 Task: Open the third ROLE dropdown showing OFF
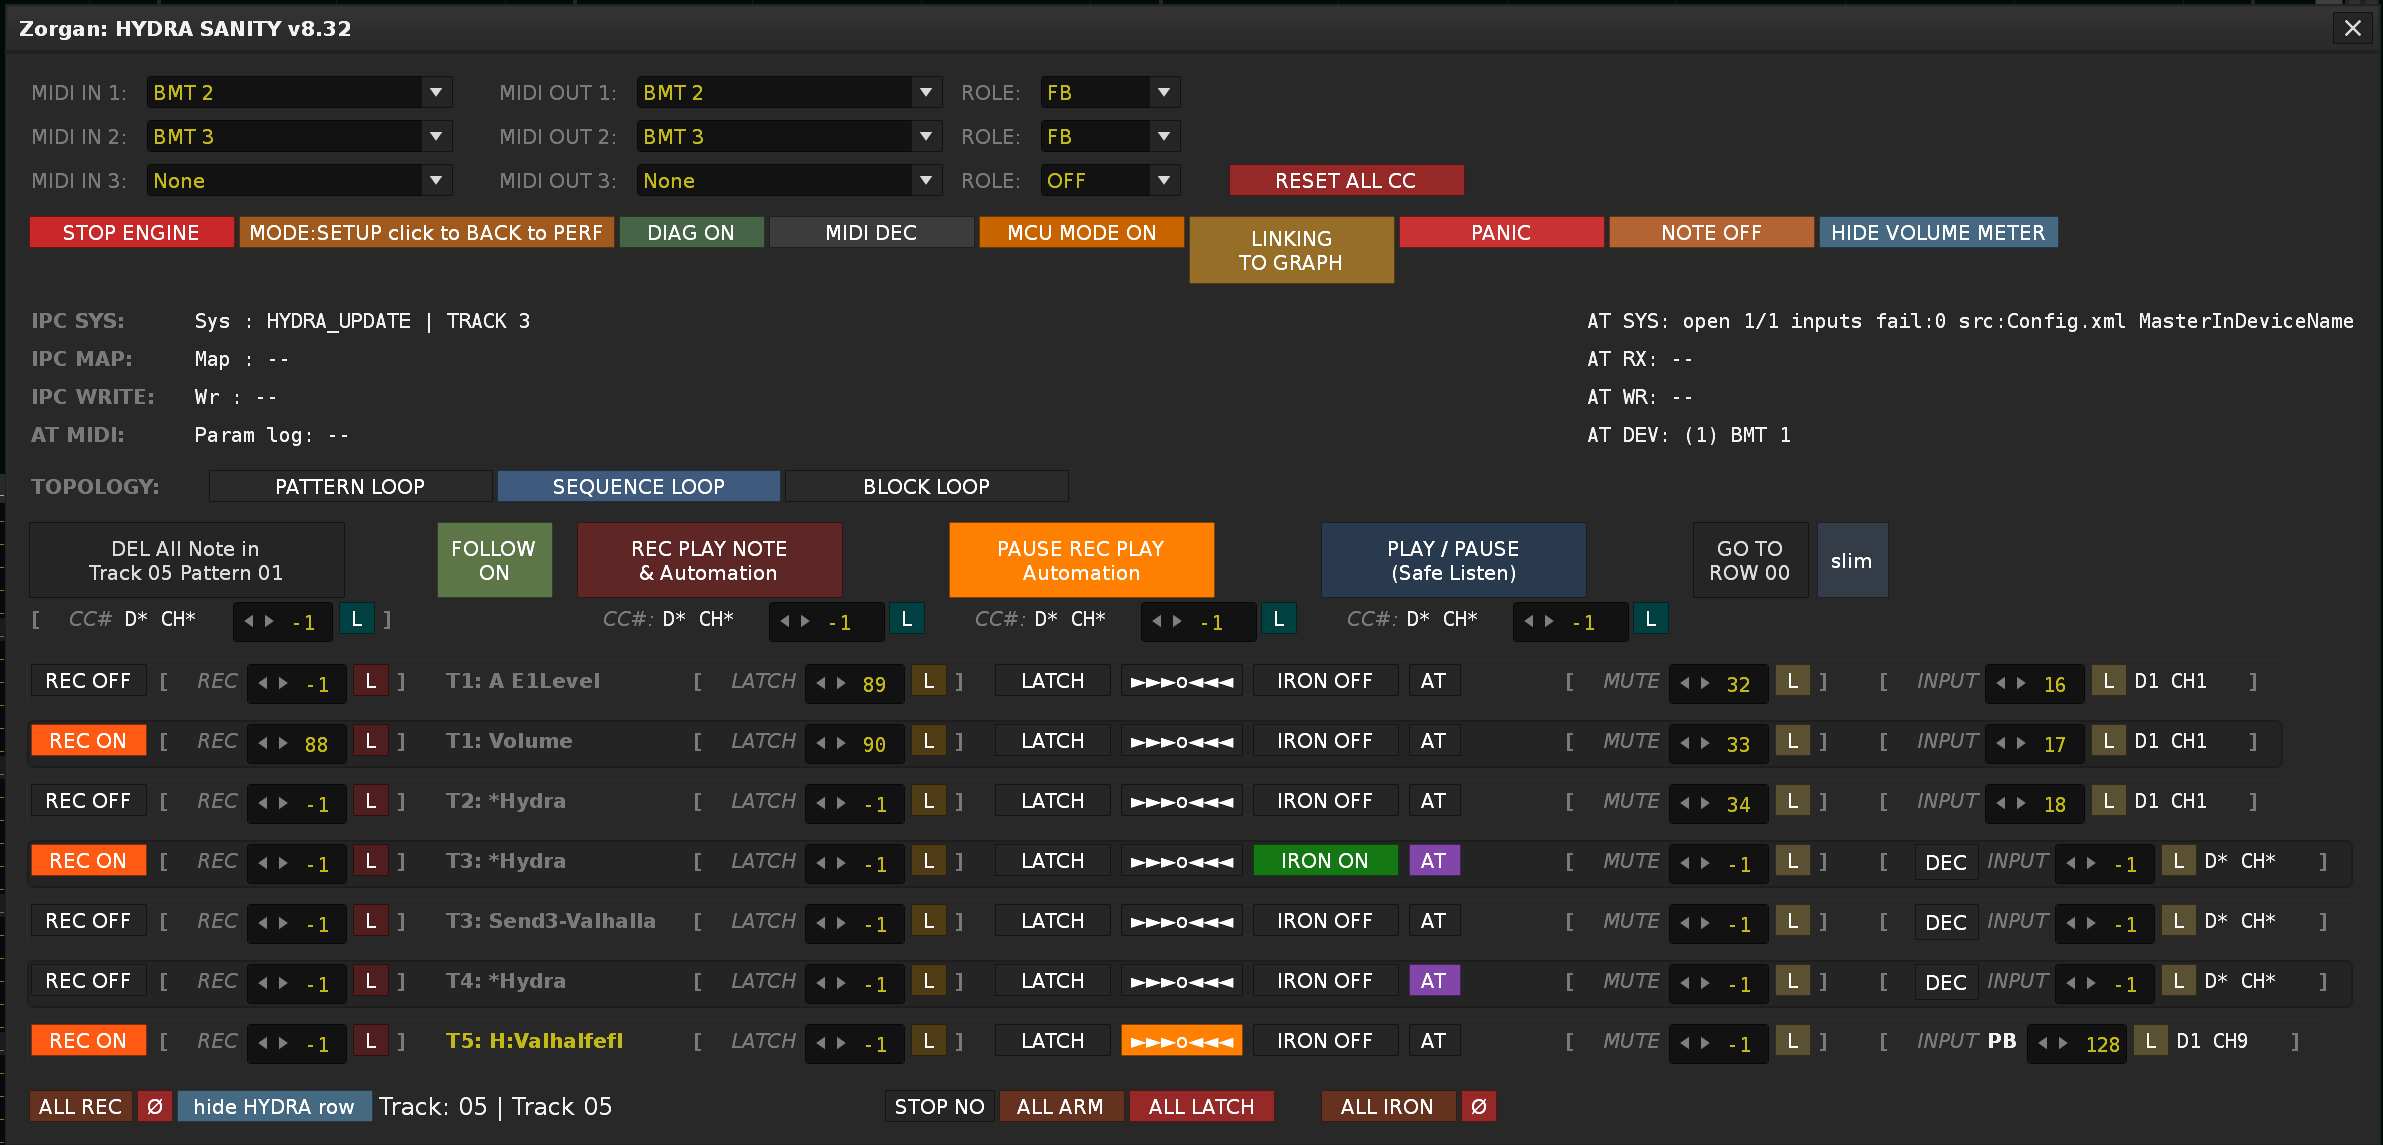click(x=1110, y=180)
